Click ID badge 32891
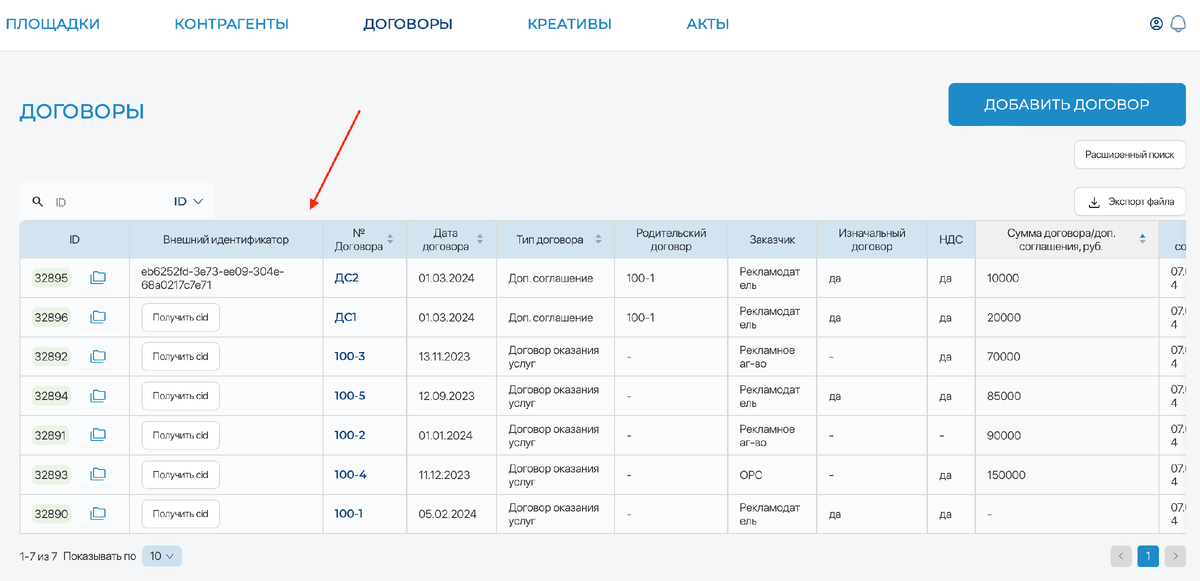The image size is (1200, 581). click(51, 435)
